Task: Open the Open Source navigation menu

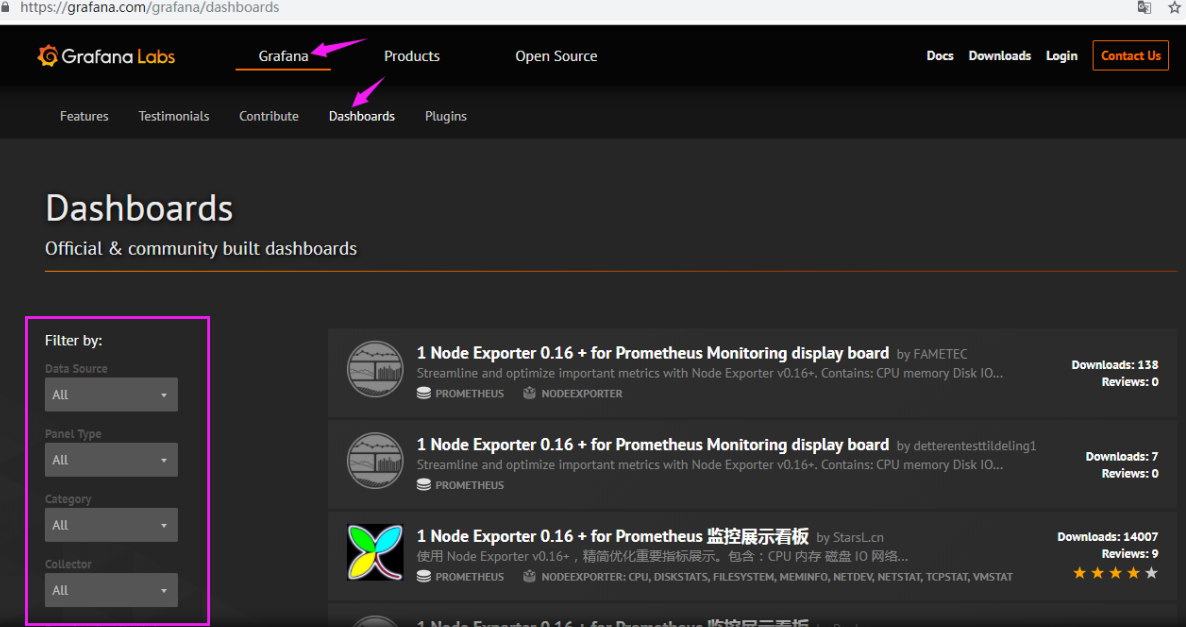Action: pos(556,56)
